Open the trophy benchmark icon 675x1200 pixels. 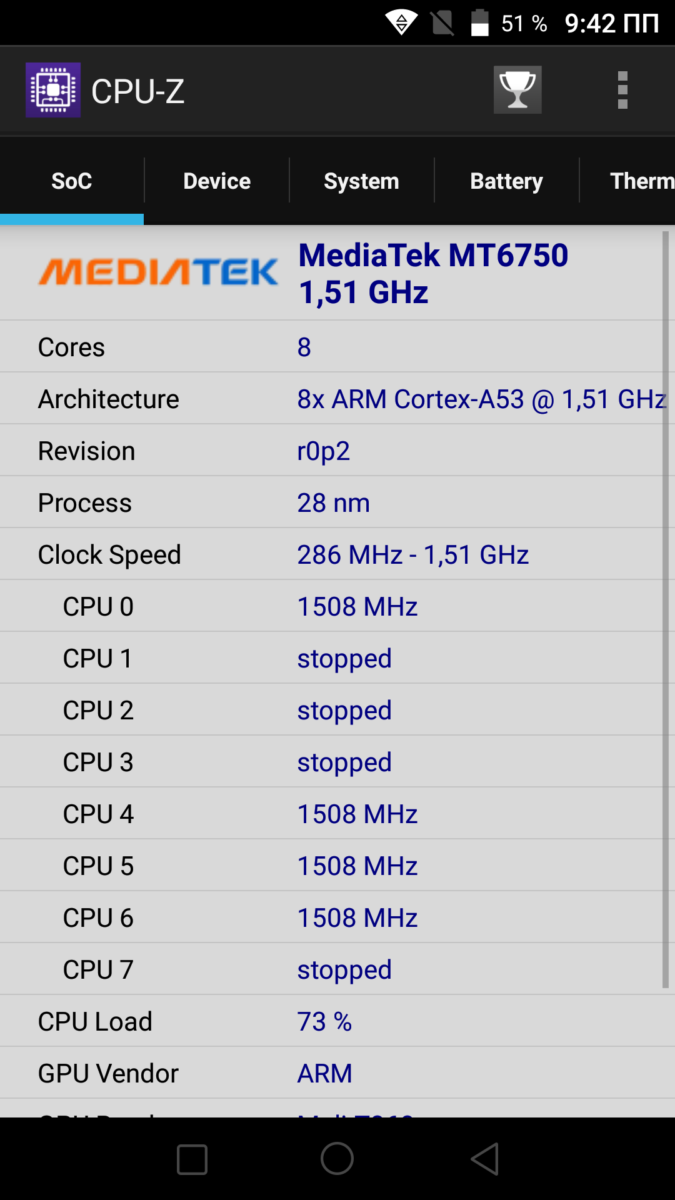(x=517, y=91)
